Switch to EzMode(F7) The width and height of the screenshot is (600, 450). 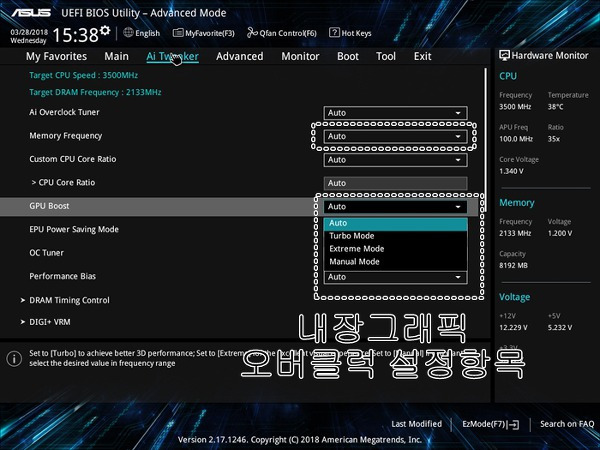491,424
